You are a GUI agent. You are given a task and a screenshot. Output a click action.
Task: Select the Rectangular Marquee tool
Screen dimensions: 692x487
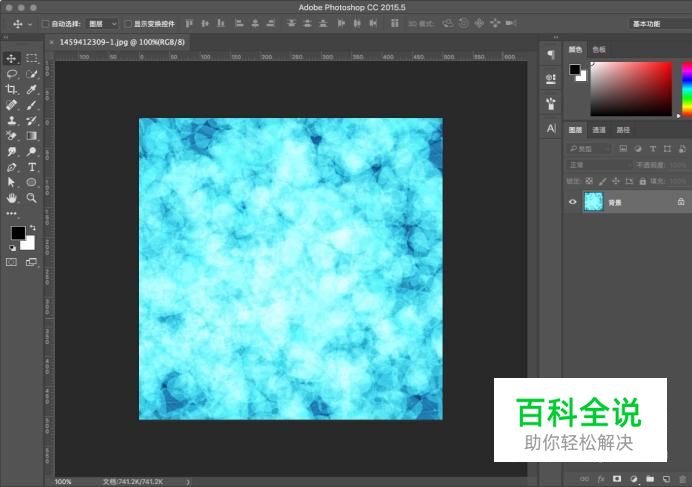pyautogui.click(x=32, y=59)
